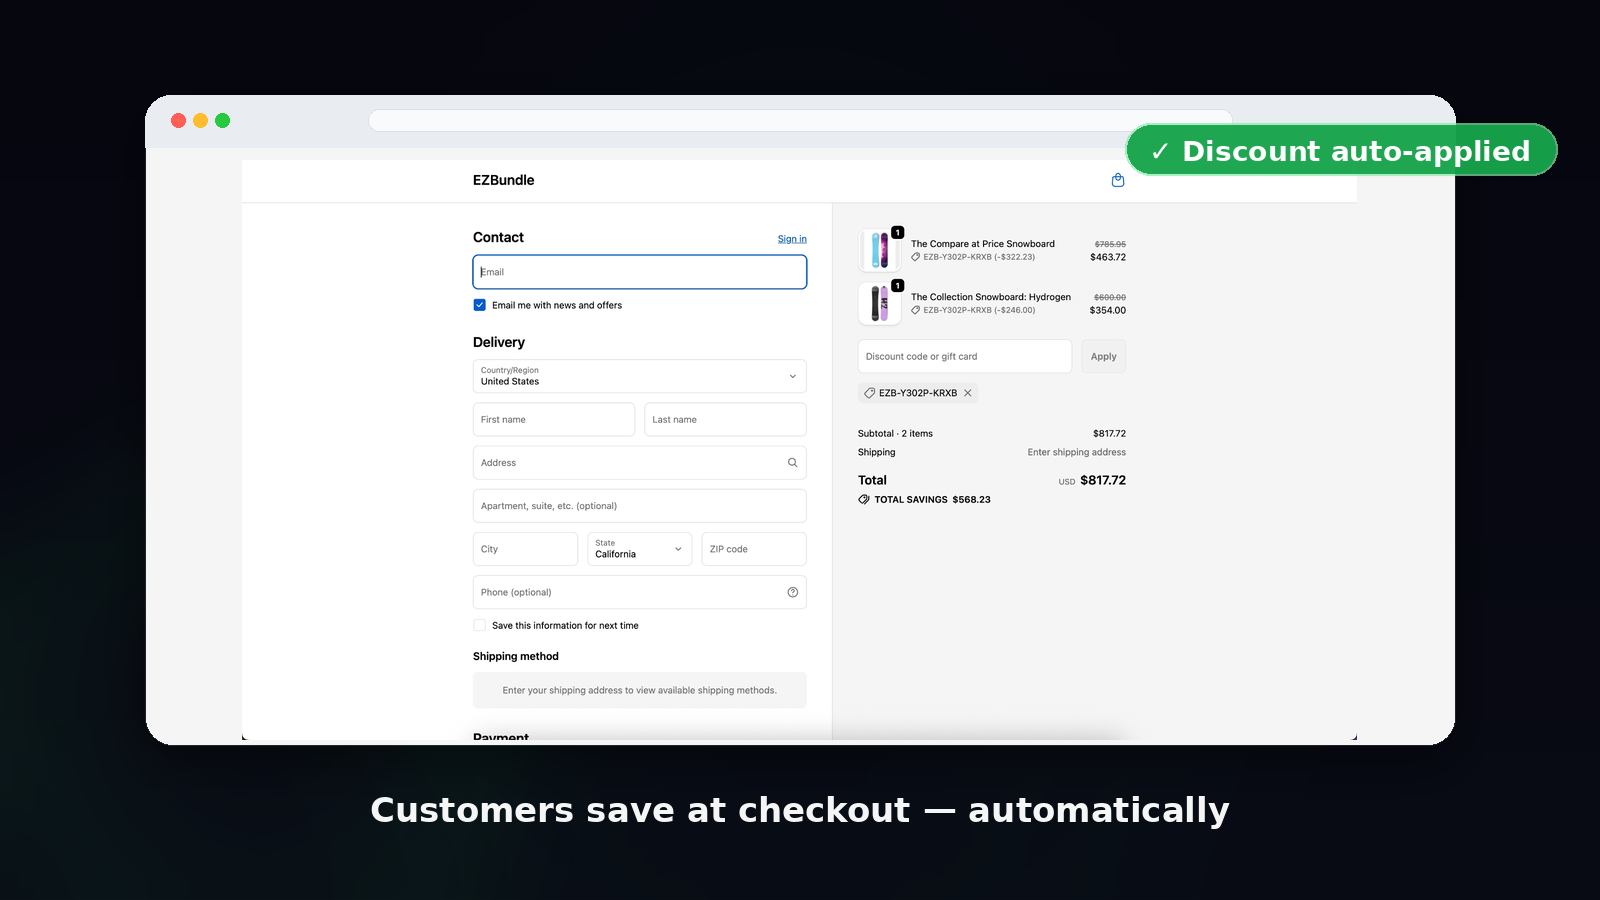Click the Contact section heading
The width and height of the screenshot is (1600, 900).
498,237
